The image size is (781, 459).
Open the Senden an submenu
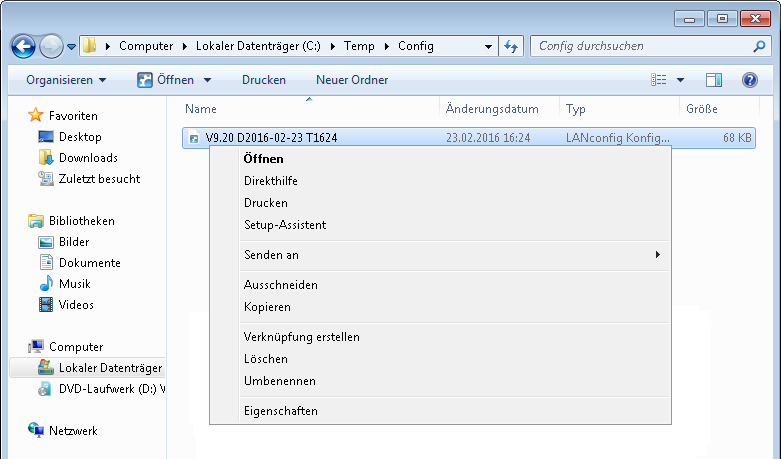271,255
